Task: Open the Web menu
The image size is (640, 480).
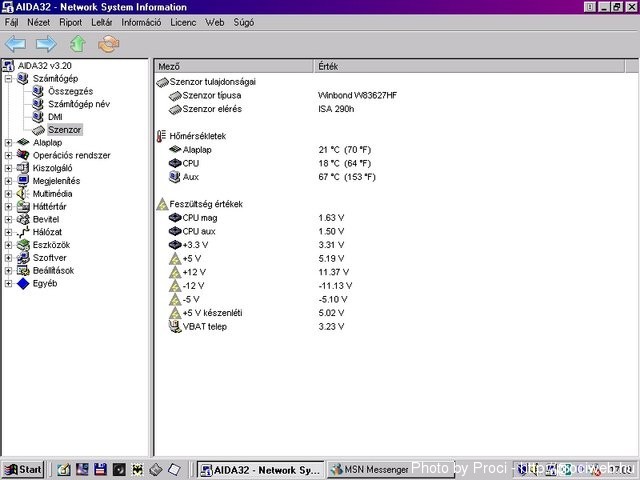Action: point(215,22)
